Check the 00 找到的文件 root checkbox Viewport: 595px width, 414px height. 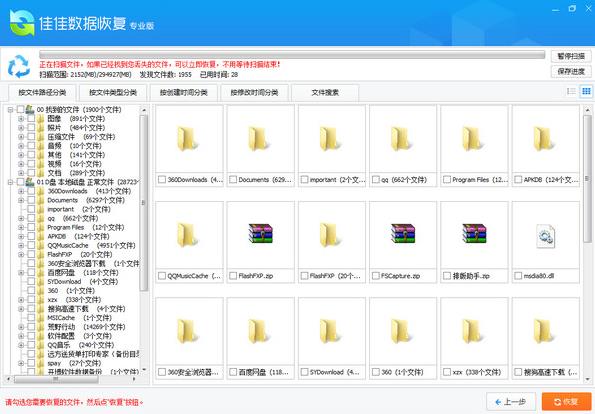click(x=20, y=110)
